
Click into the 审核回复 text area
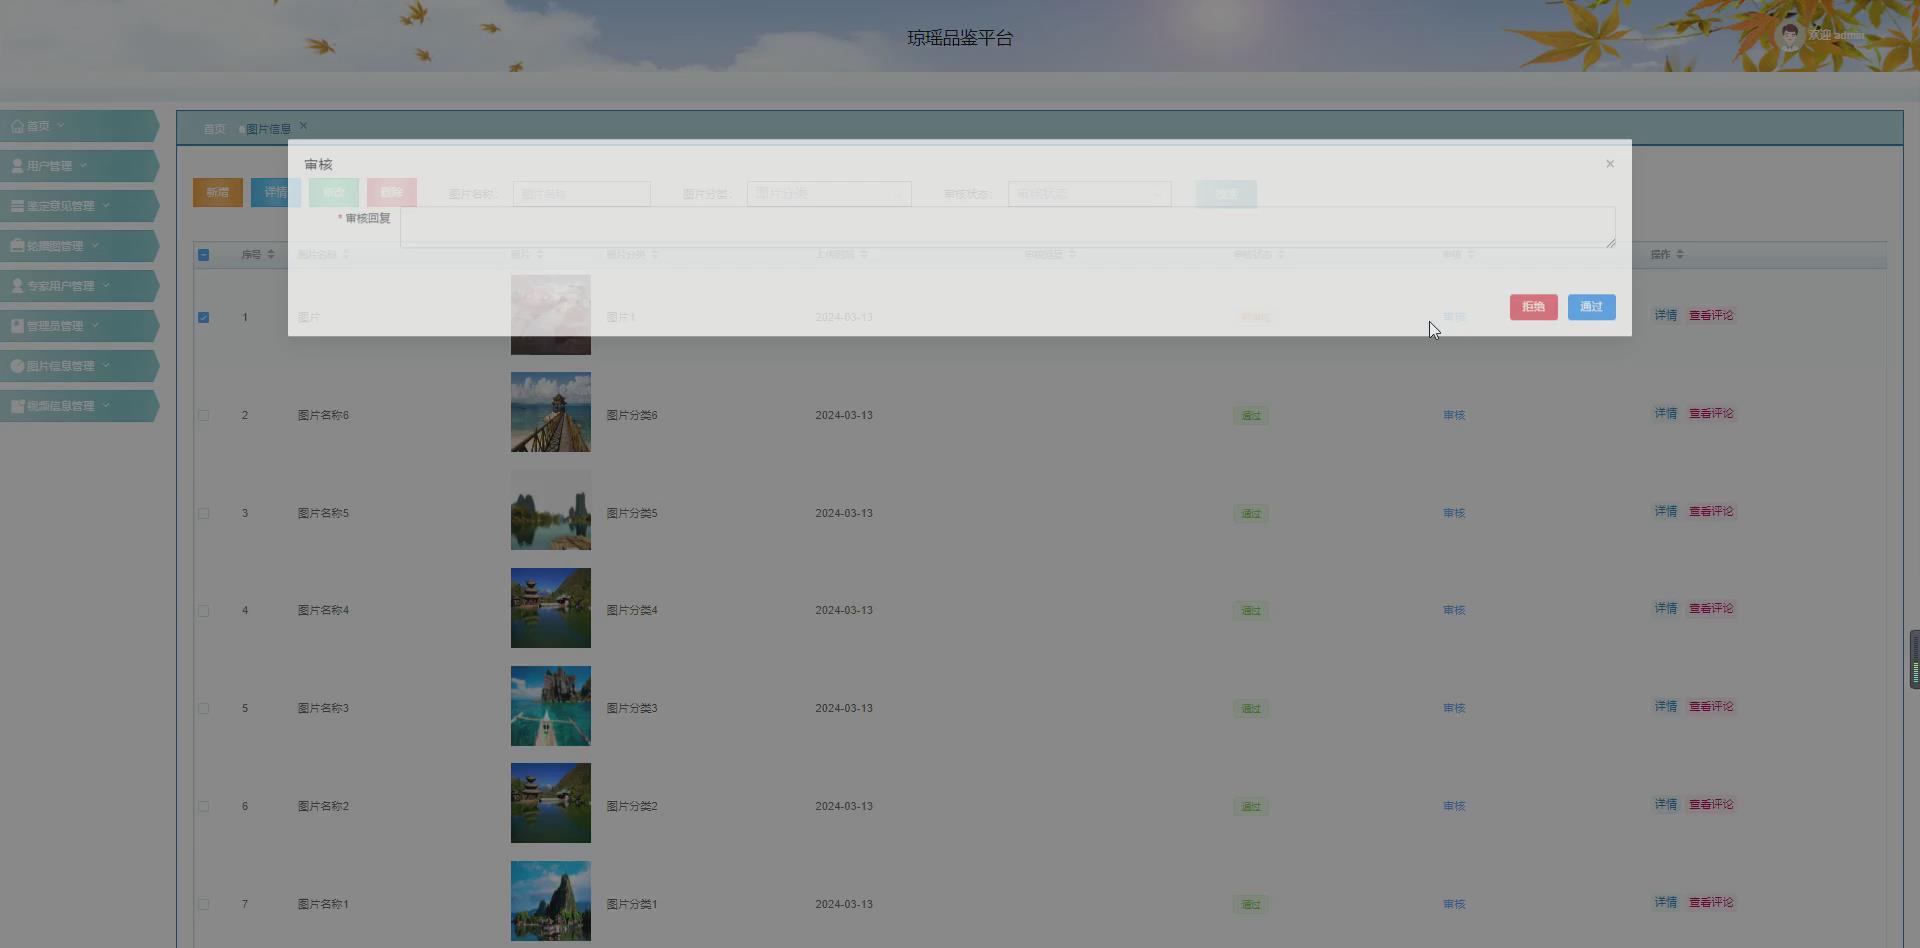pos(1007,227)
